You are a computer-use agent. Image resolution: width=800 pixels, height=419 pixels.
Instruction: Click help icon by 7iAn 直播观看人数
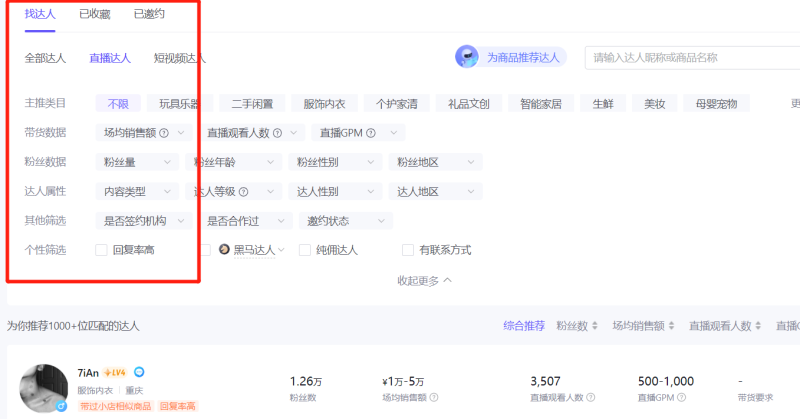590,397
